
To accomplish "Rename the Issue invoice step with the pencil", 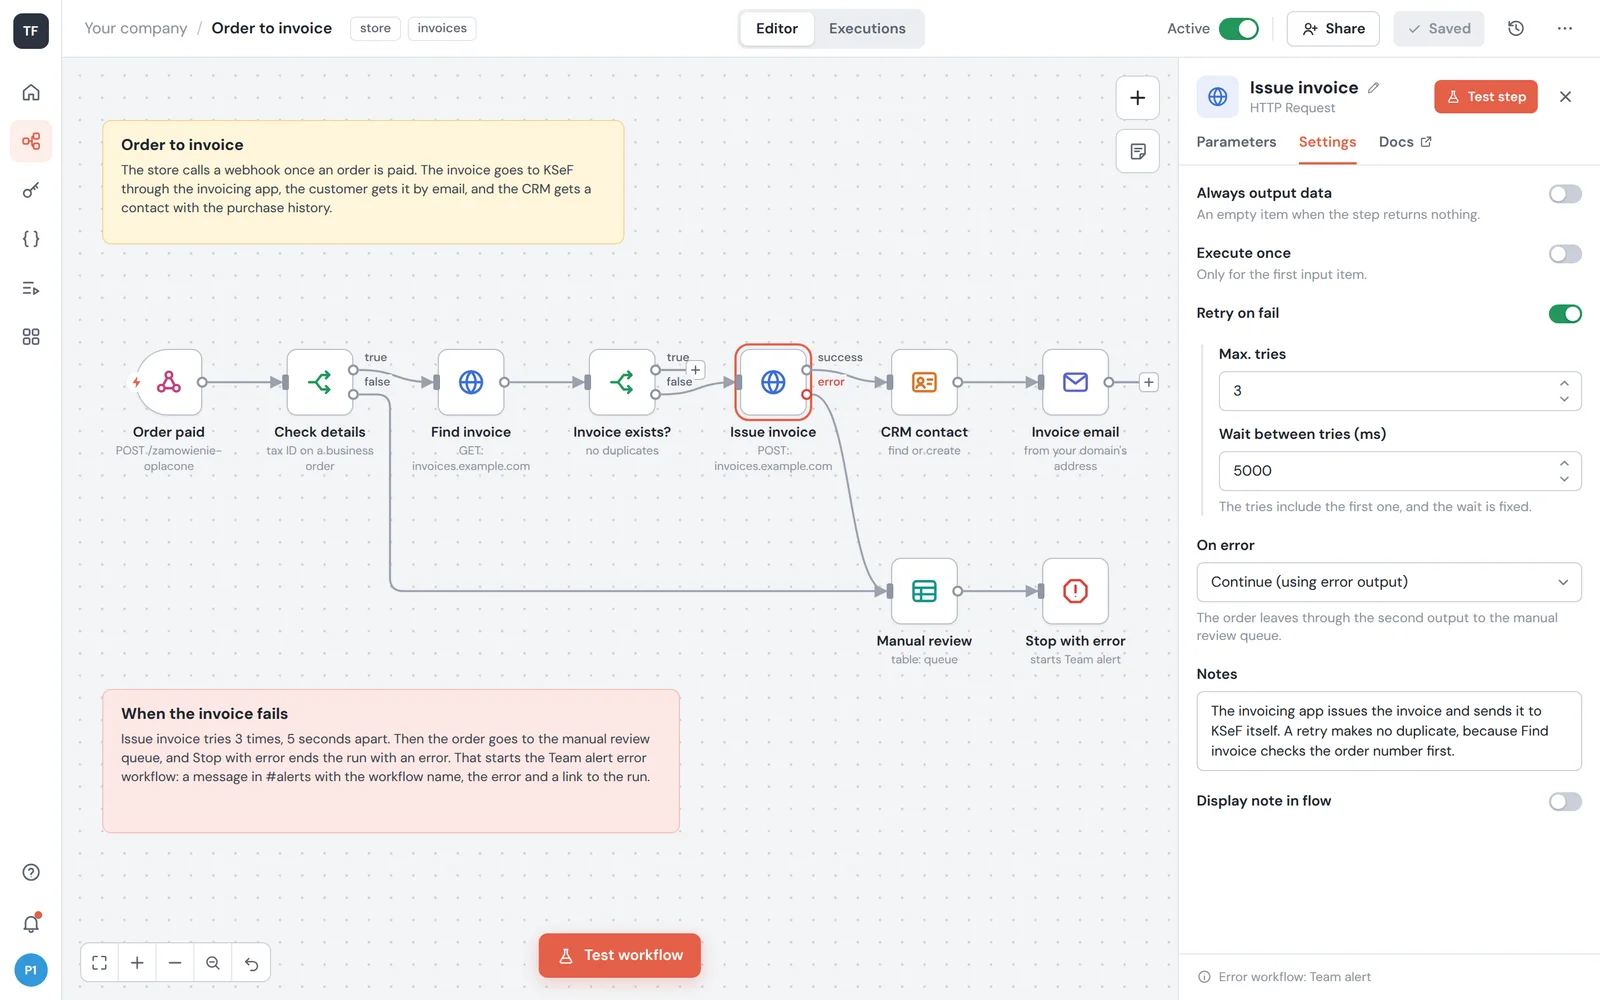I will pos(1374,88).
